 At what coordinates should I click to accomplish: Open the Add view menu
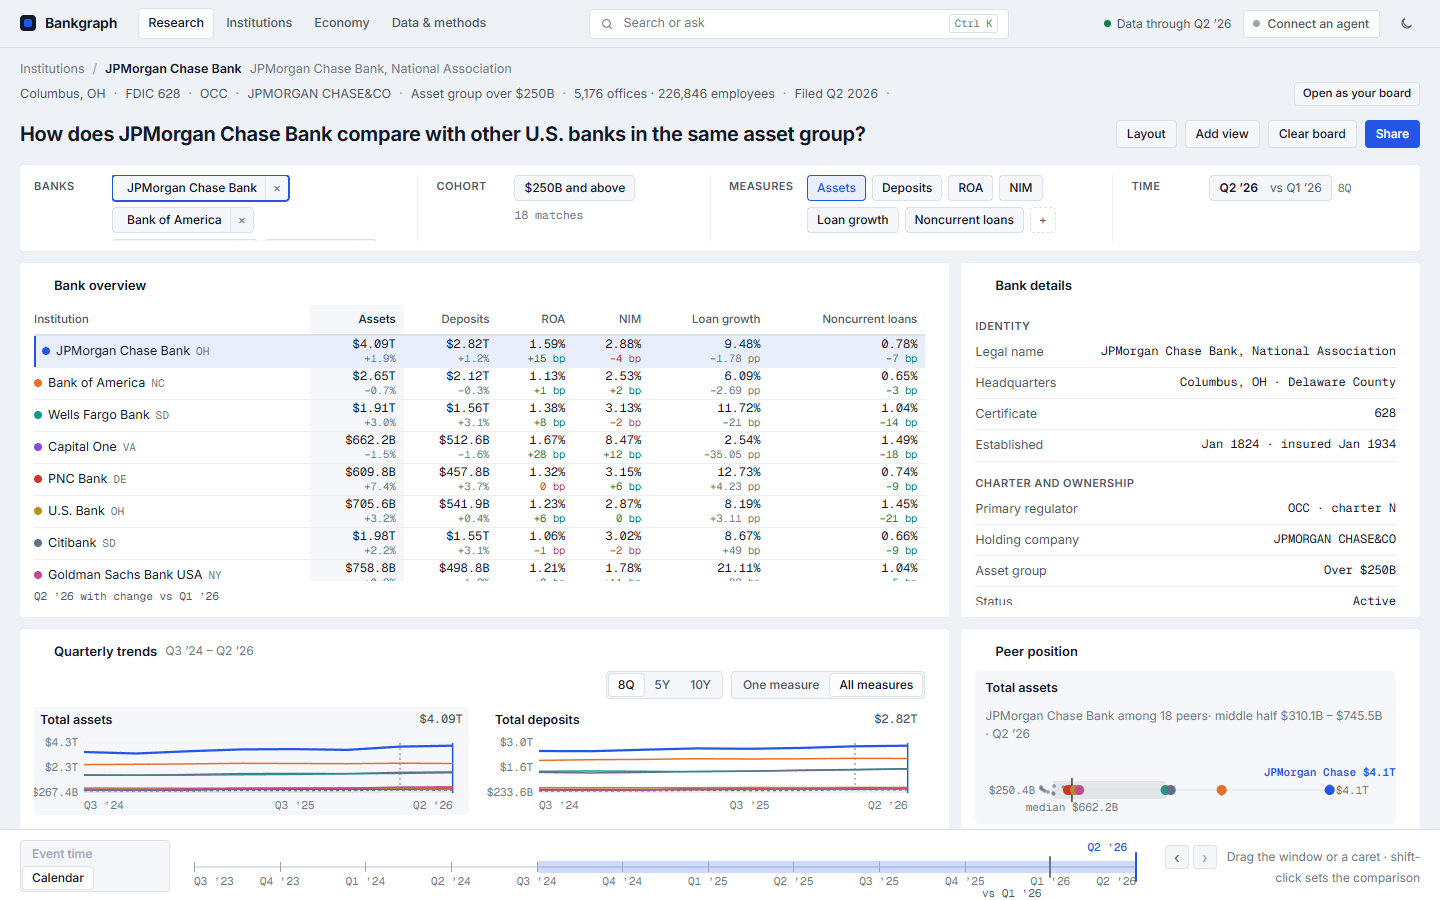pos(1222,134)
